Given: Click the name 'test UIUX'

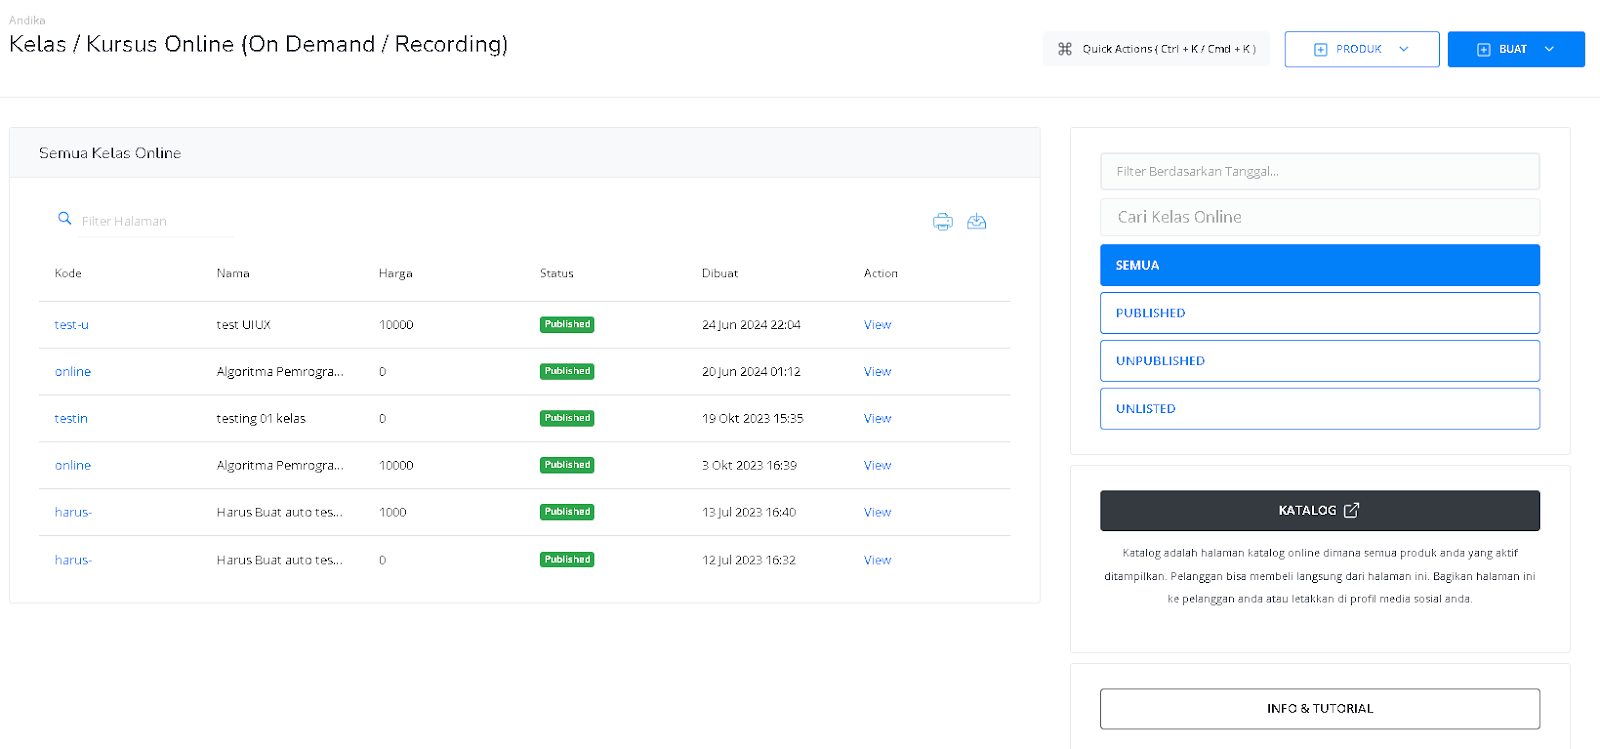Looking at the screenshot, I should [244, 325].
